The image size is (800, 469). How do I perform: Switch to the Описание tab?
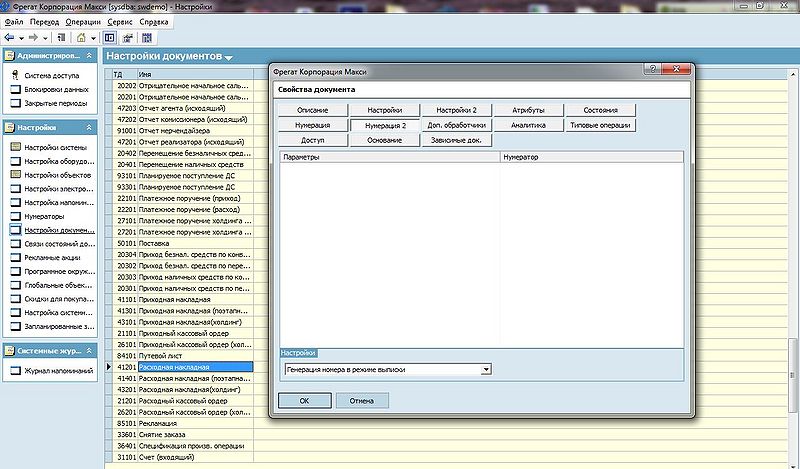click(313, 110)
